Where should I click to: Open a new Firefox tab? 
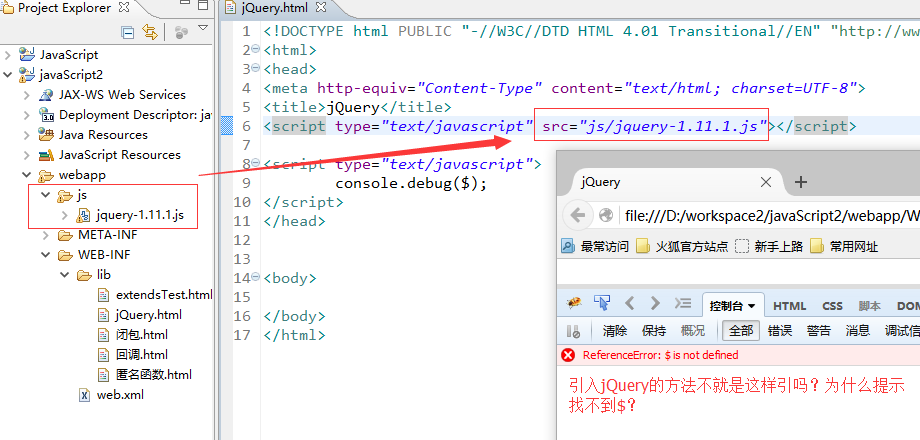pyautogui.click(x=800, y=182)
